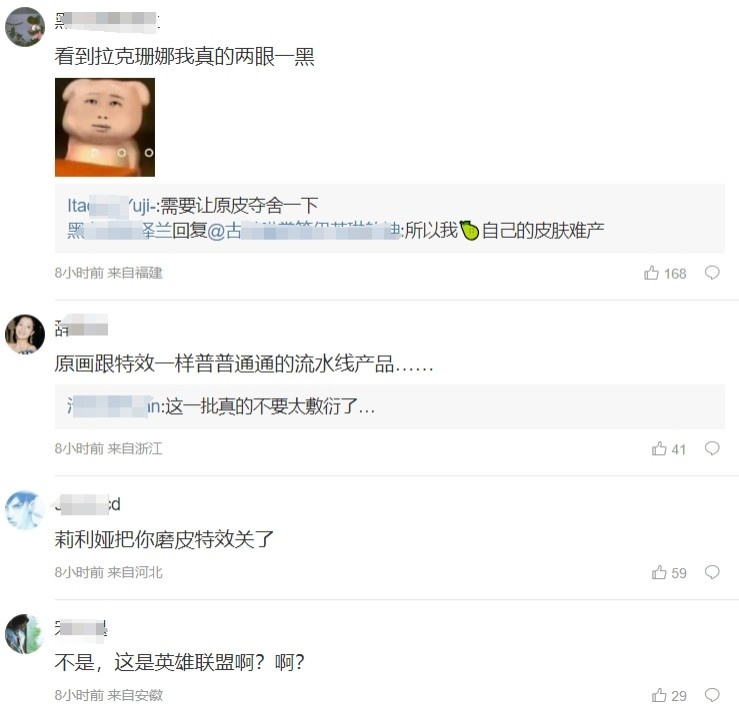Like the 英雄联盟 comment with 29 likes

tap(668, 696)
